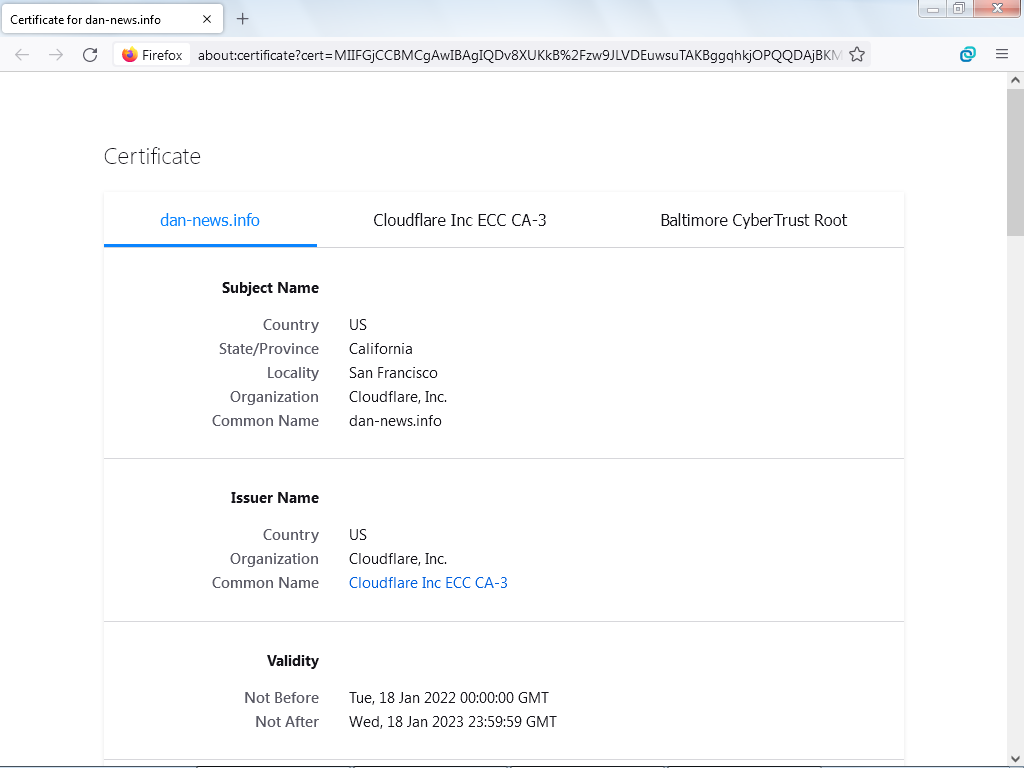Click the Subject Name section heading
Screen dimensions: 1024x768
pyautogui.click(x=270, y=288)
